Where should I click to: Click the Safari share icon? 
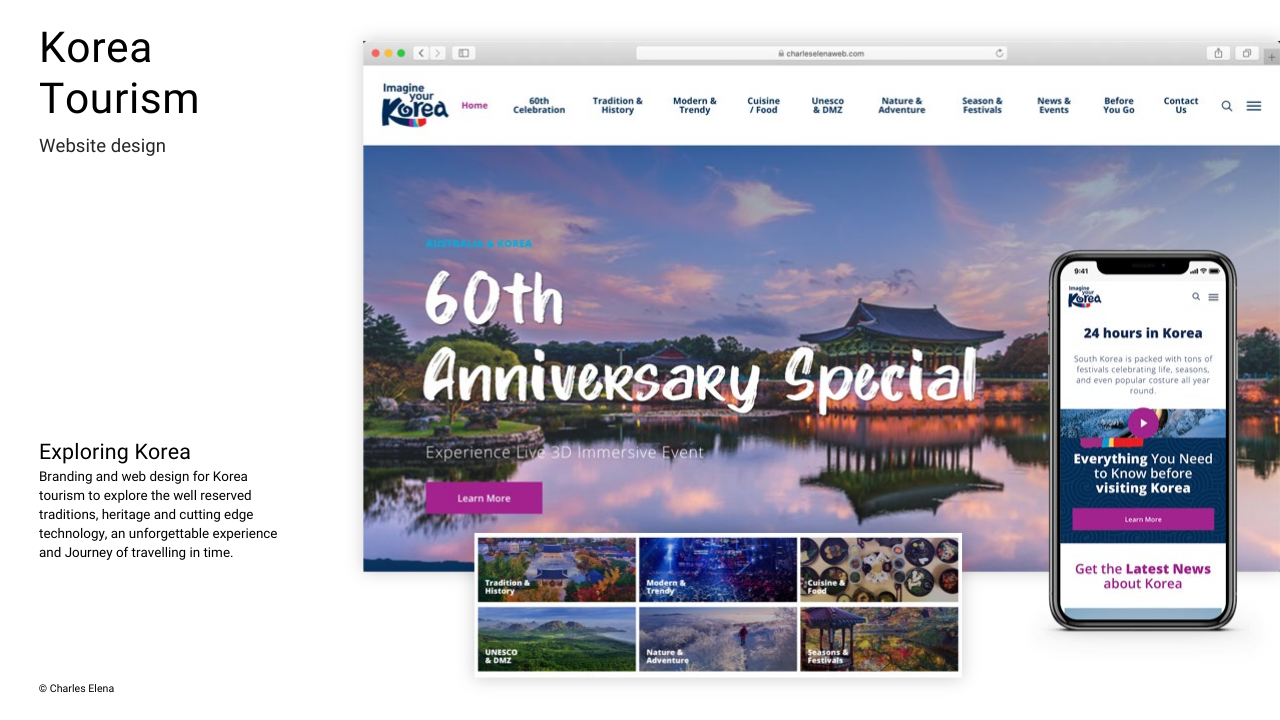pos(1218,53)
